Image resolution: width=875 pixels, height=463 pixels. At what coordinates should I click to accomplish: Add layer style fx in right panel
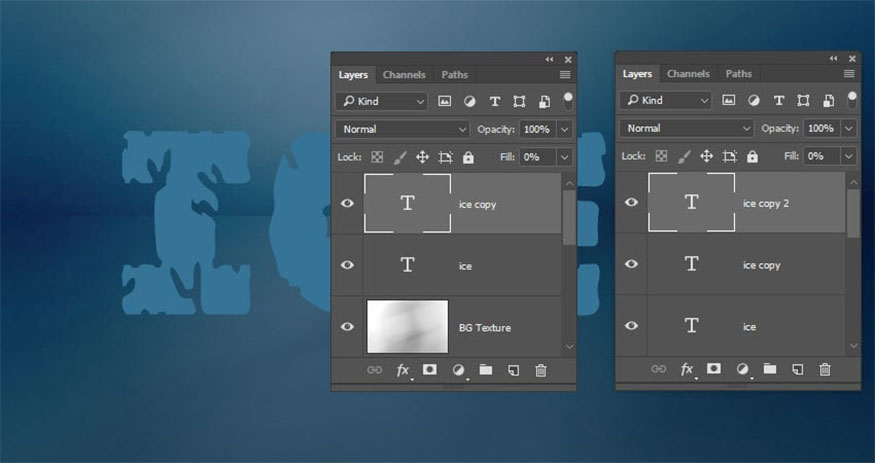687,369
